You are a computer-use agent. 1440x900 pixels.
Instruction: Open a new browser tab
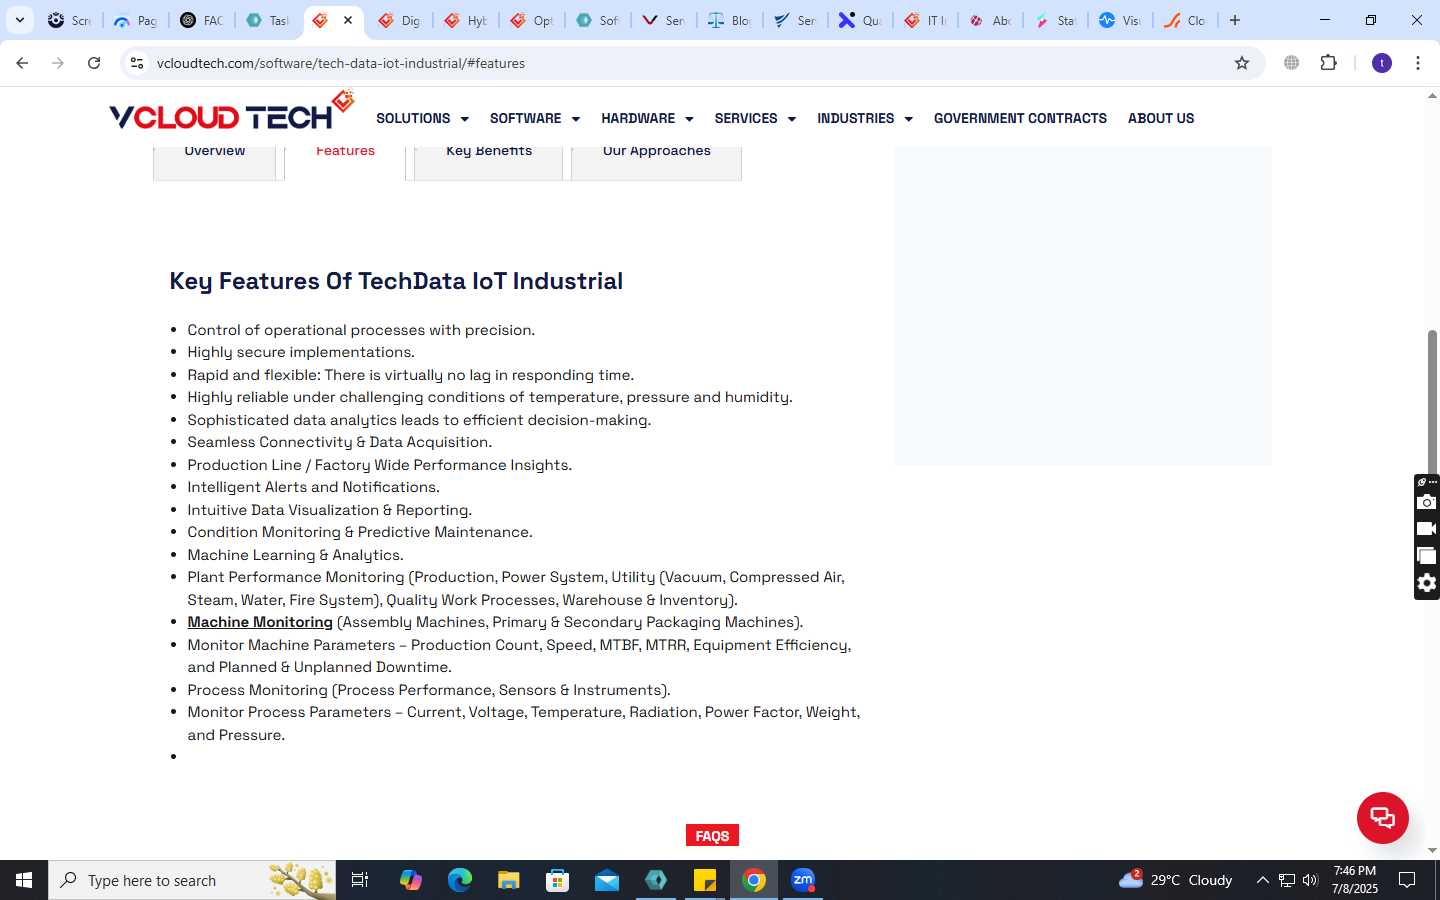coord(1235,20)
